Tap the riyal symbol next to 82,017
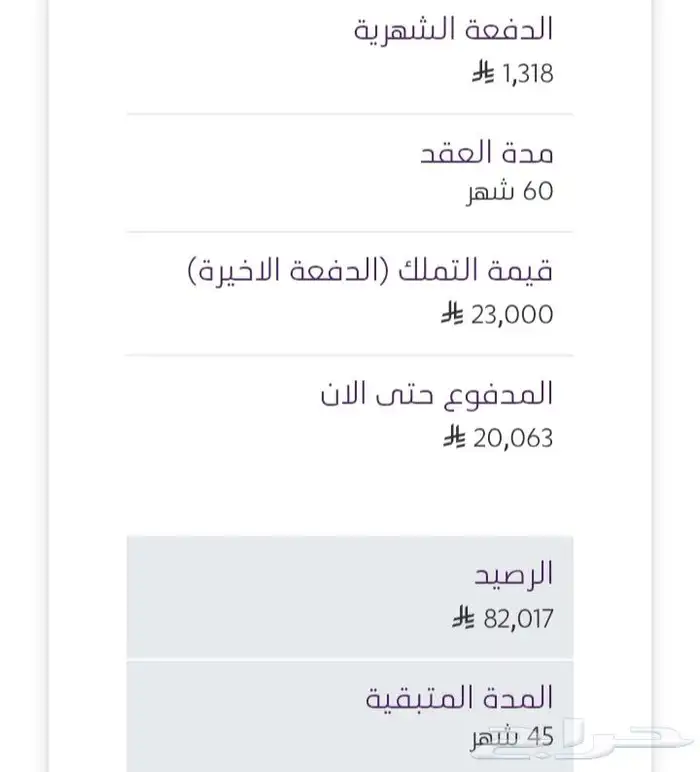The width and height of the screenshot is (700, 772). pyautogui.click(x=462, y=619)
